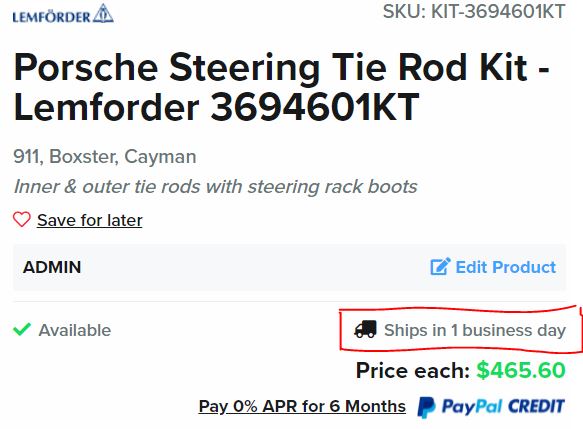
Task: Select the Ships in 1 business day text
Action: (x=475, y=330)
